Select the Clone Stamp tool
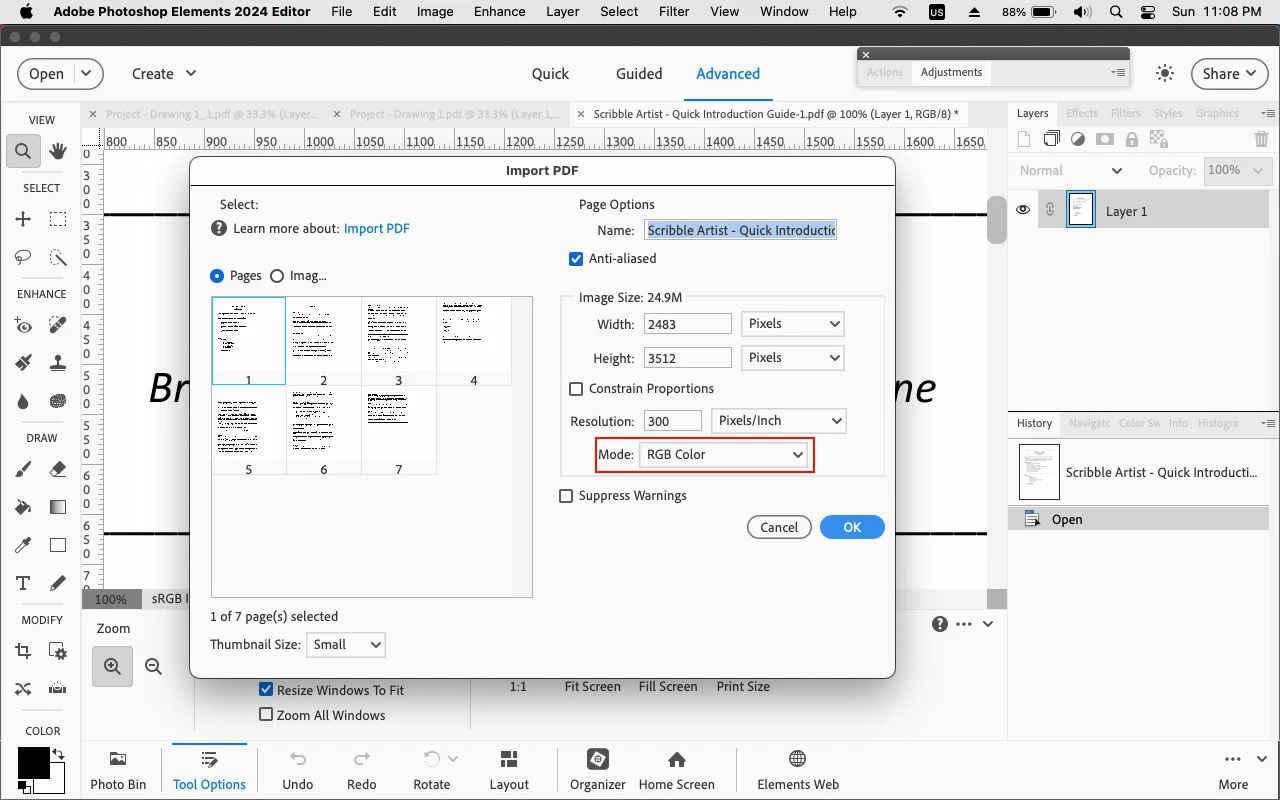This screenshot has width=1280, height=800. (58, 363)
